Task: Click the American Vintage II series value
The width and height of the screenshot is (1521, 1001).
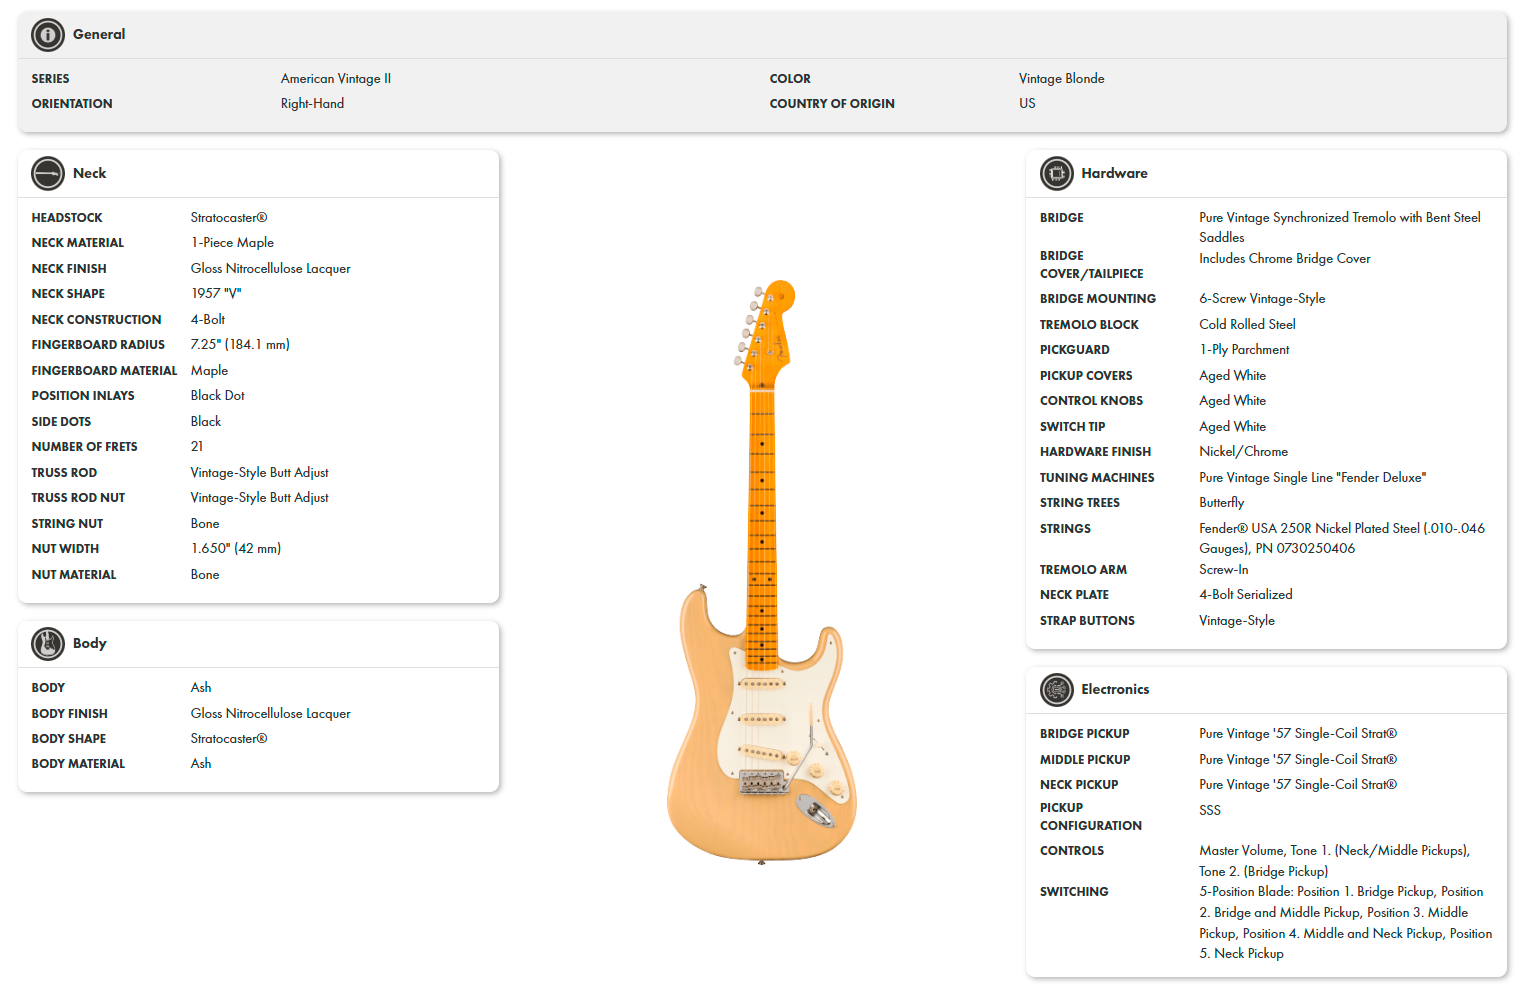Action: pyautogui.click(x=336, y=79)
